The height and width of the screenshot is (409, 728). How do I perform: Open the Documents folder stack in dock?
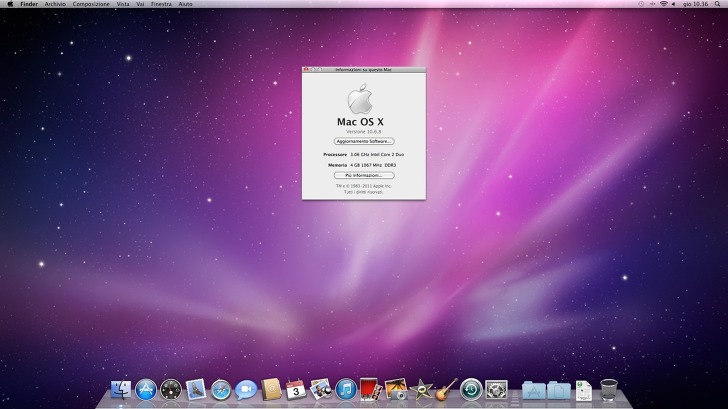point(559,390)
